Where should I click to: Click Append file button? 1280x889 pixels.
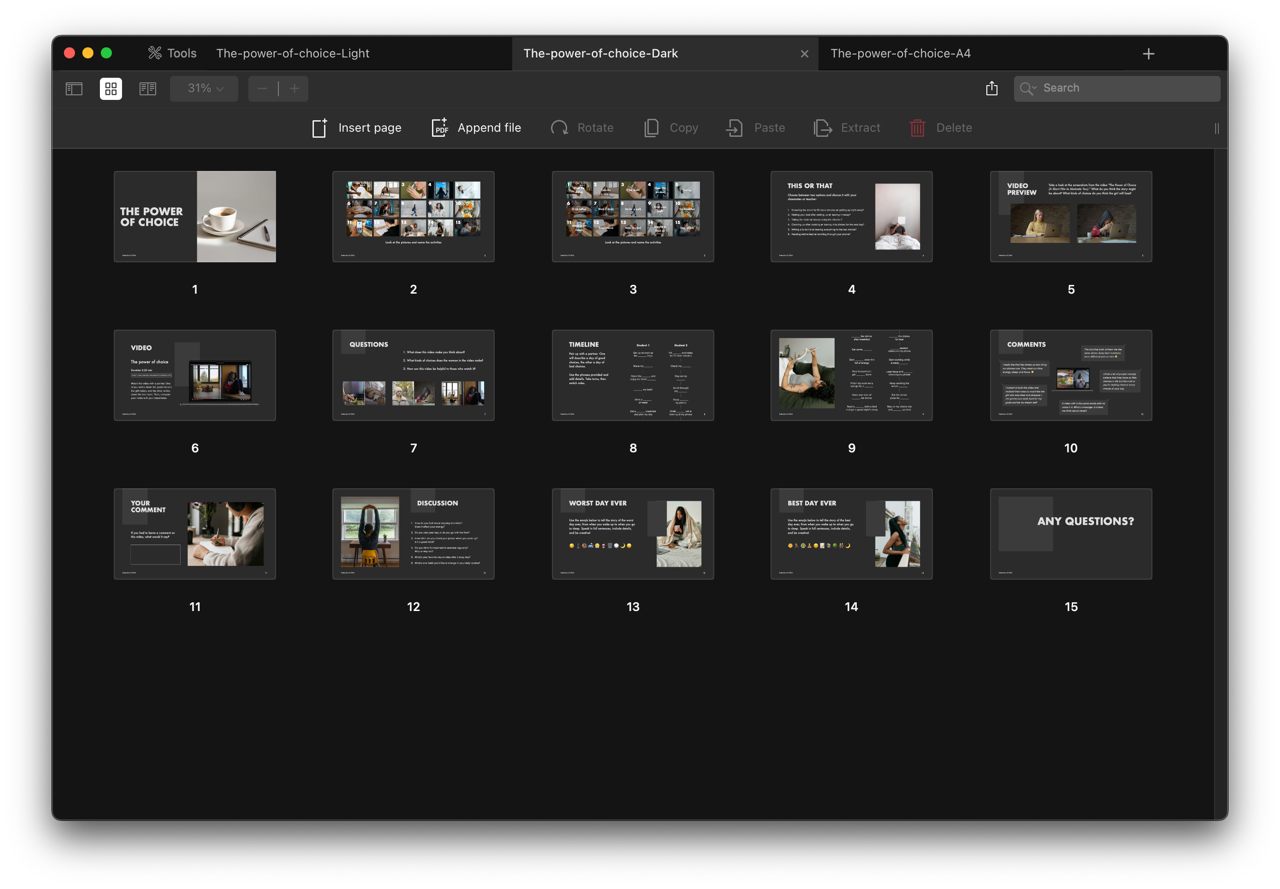[476, 128]
